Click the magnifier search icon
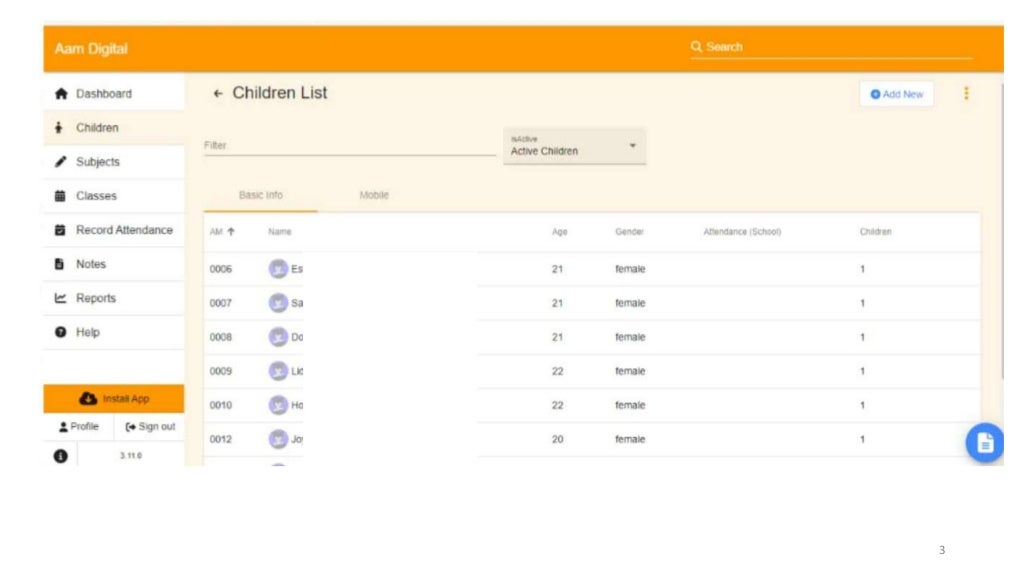1024x576 pixels. pos(696,46)
